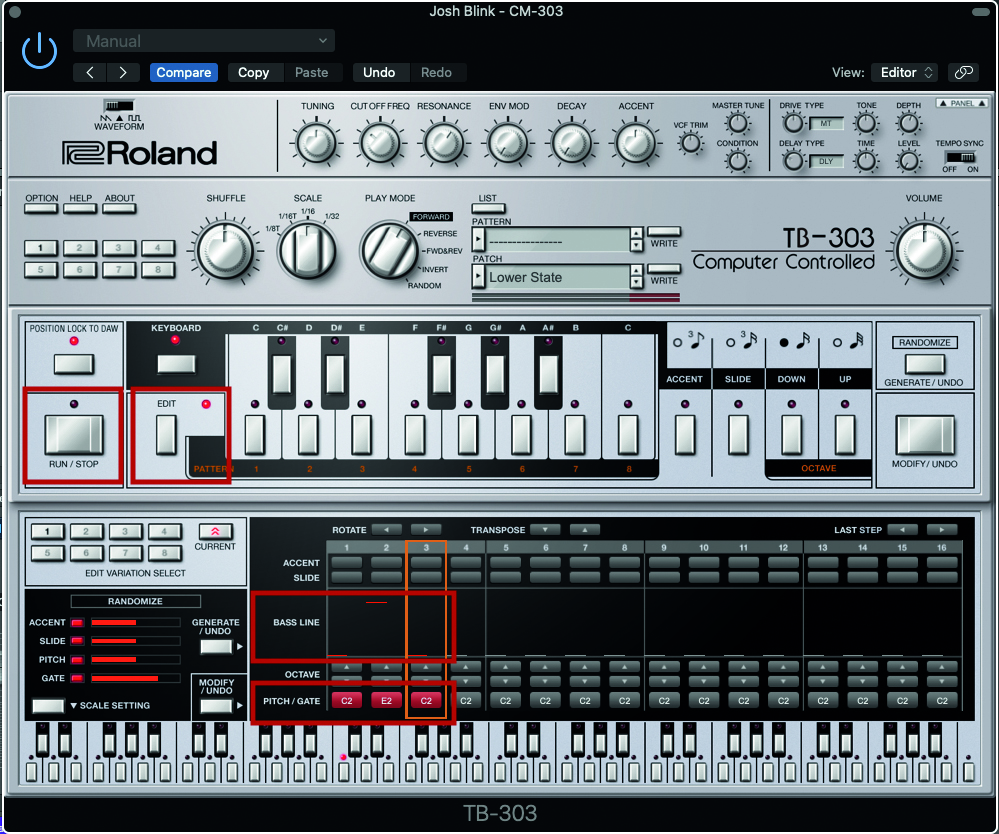Toggle Position Lock to DAW button
The image size is (999, 834).
(x=74, y=364)
